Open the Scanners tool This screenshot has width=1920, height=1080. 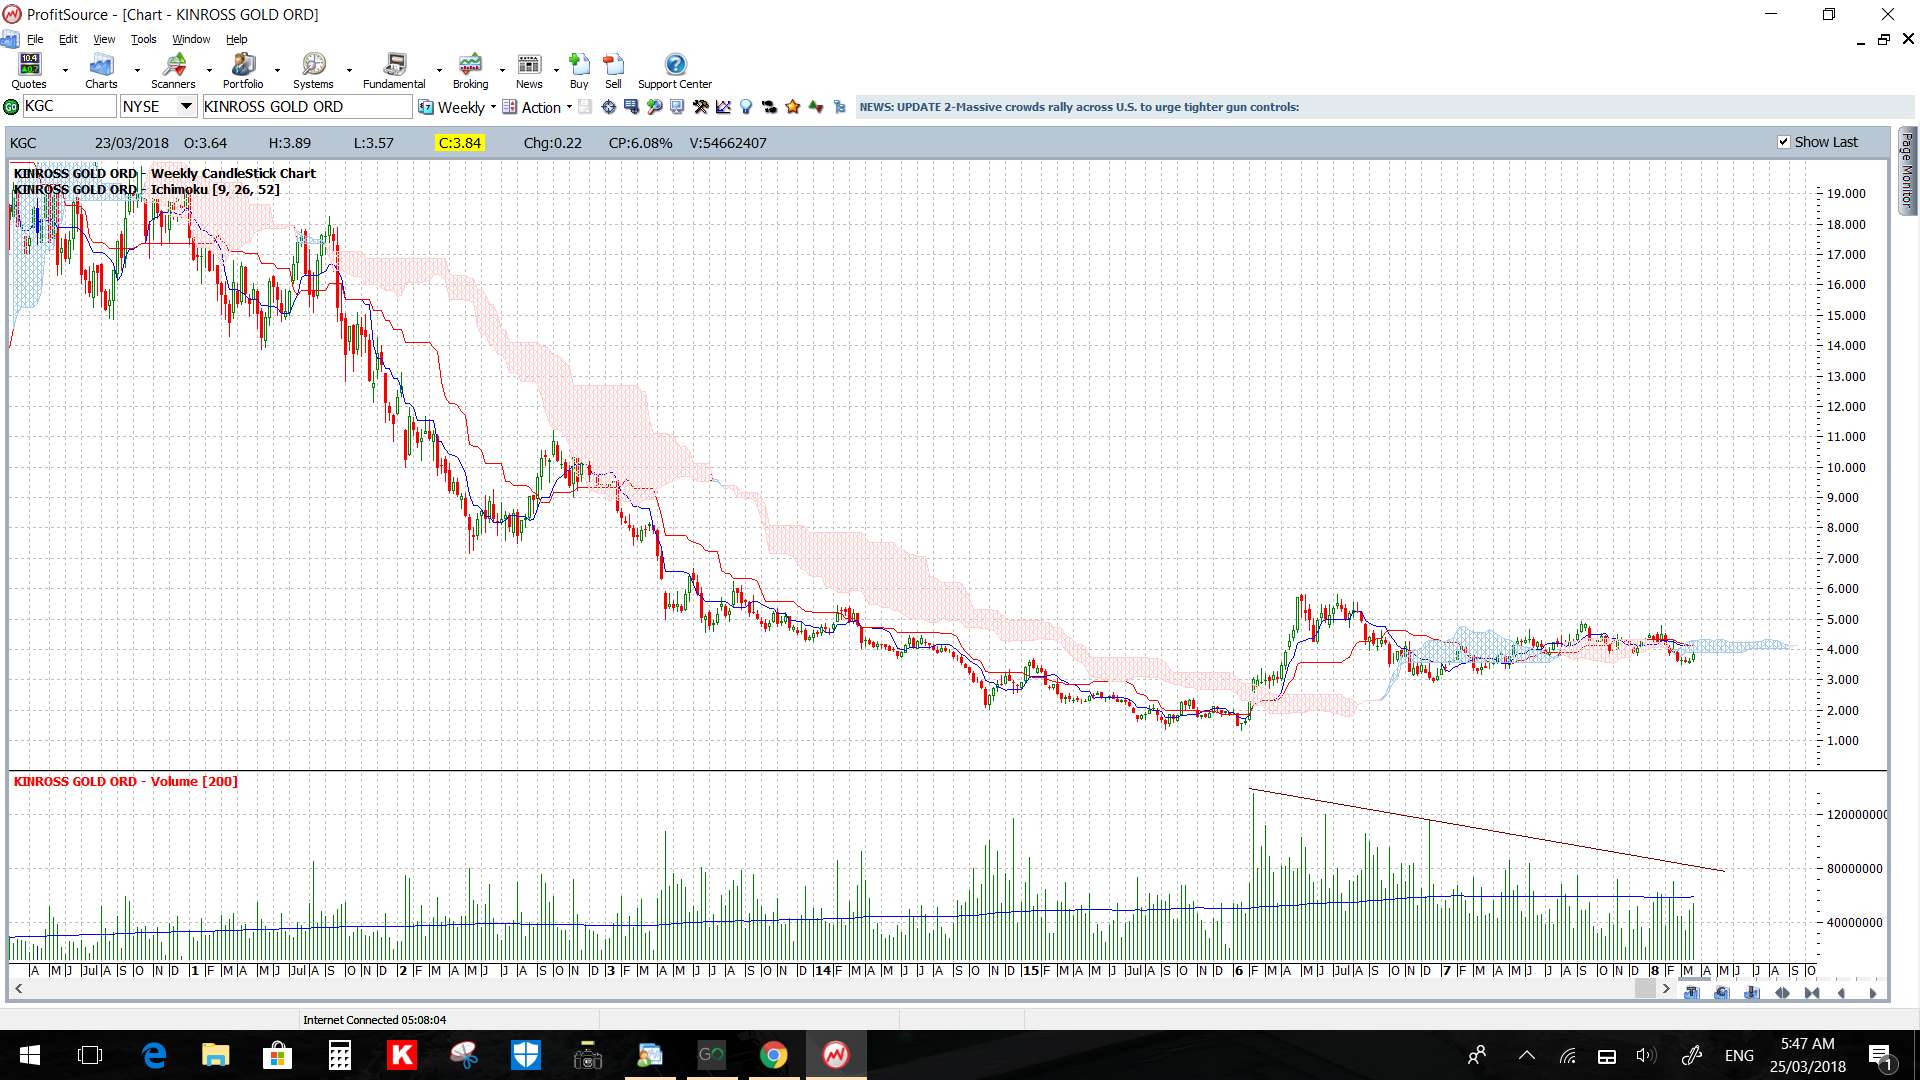point(174,65)
